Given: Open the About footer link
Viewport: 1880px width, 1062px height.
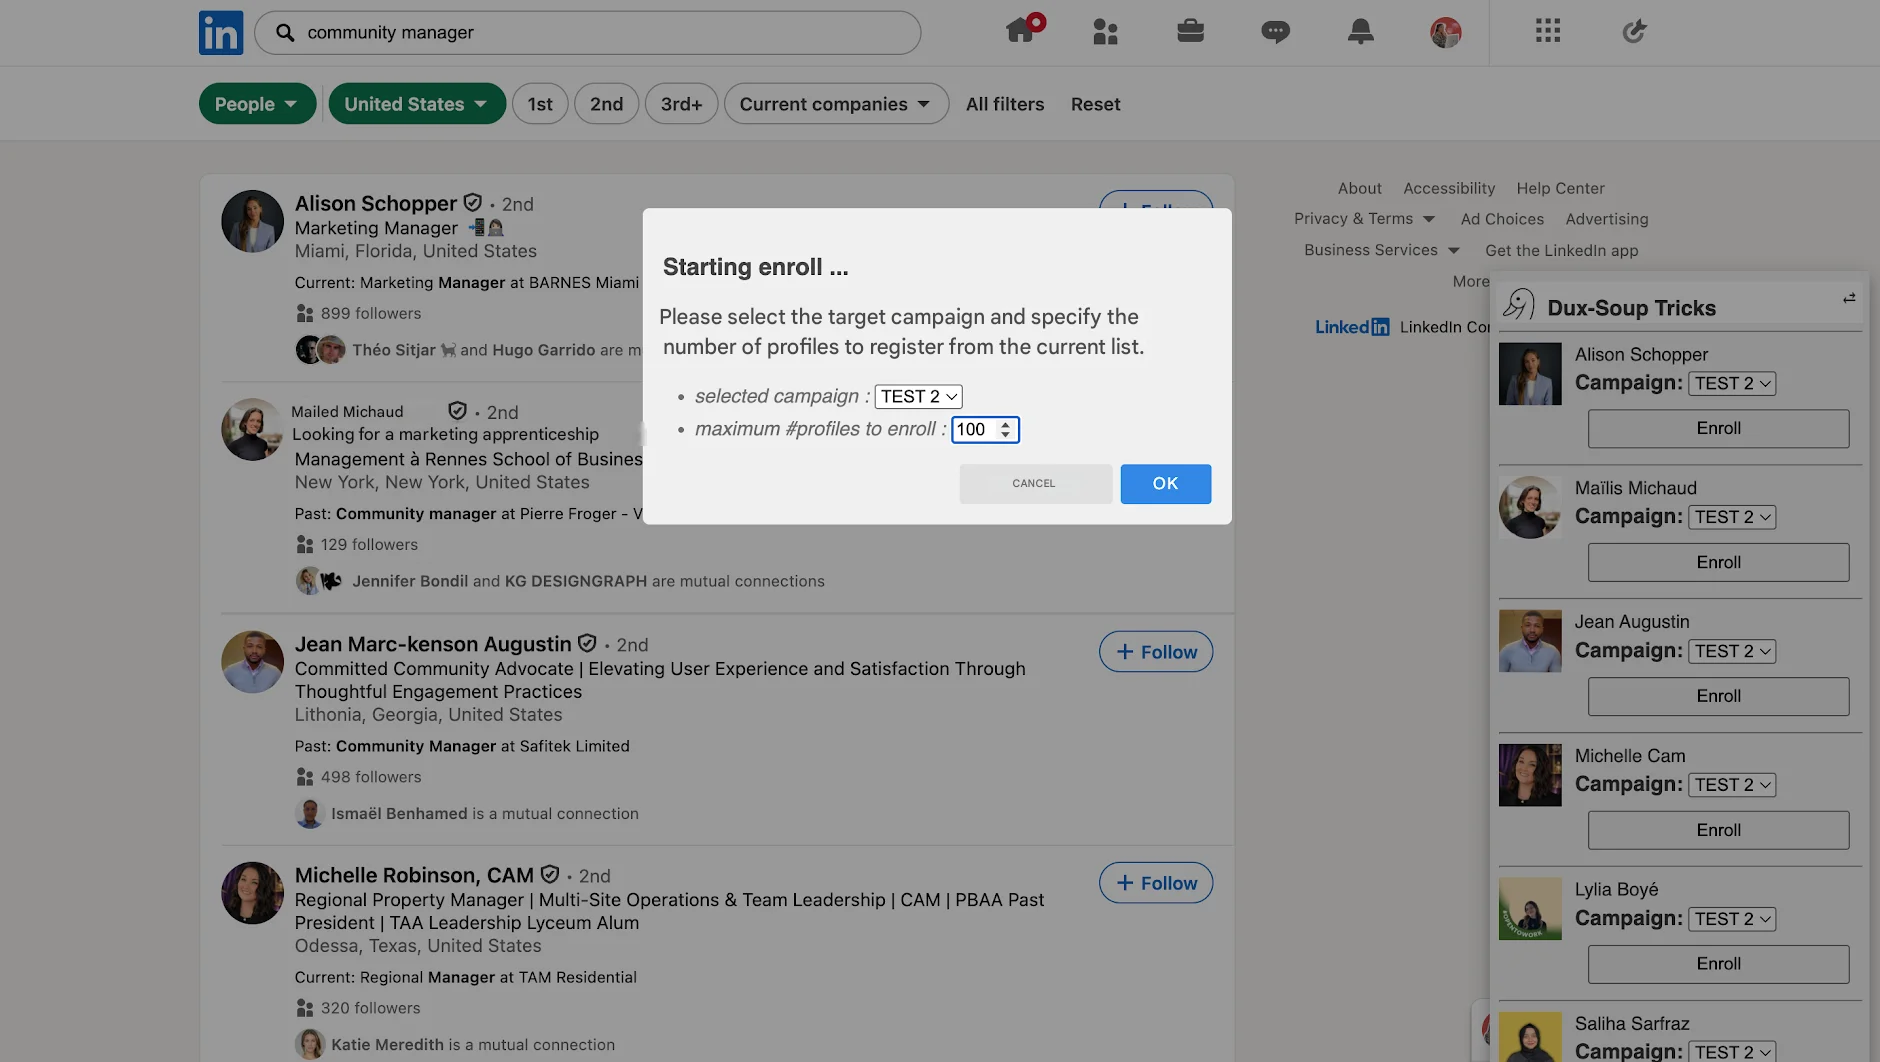Looking at the screenshot, I should click(1359, 188).
